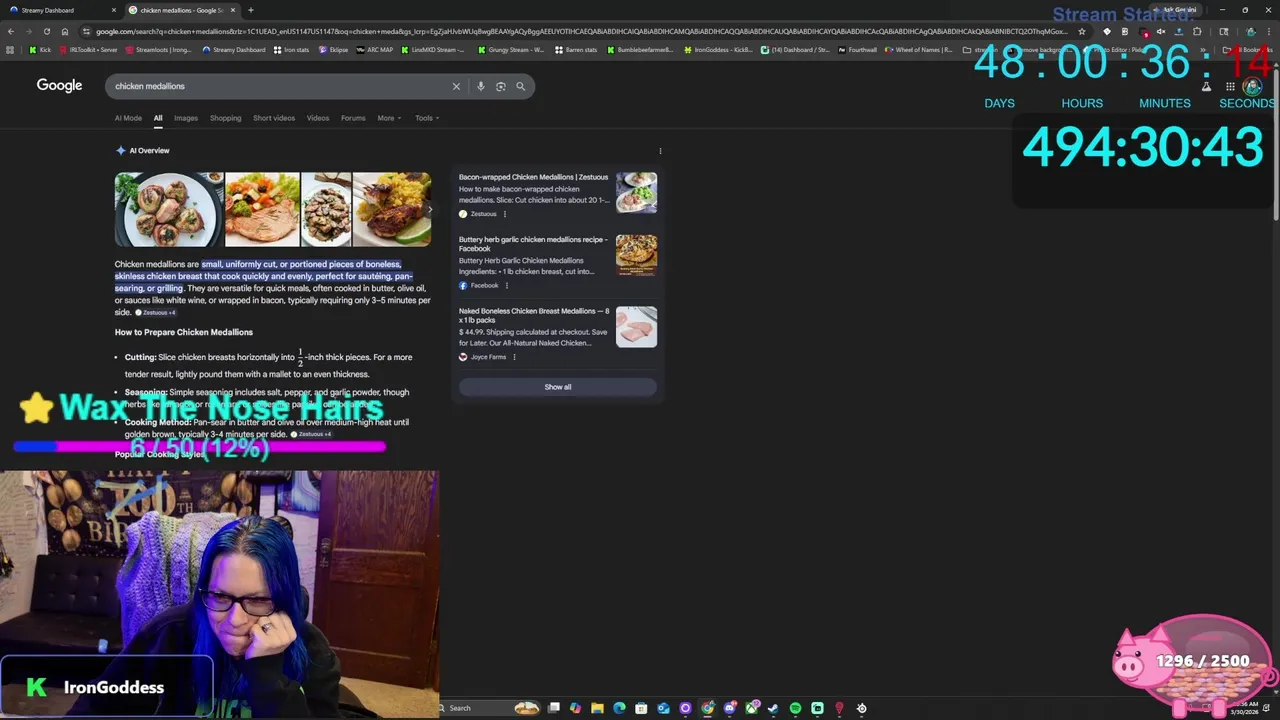Open Steam from taskbar
Image resolution: width=1280 pixels, height=720 pixels.
[x=773, y=708]
